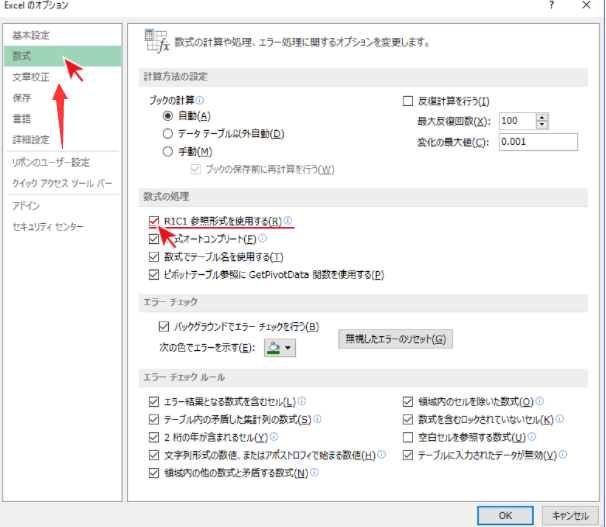Confirm settings with the OK button
The width and height of the screenshot is (606, 527).
(505, 516)
